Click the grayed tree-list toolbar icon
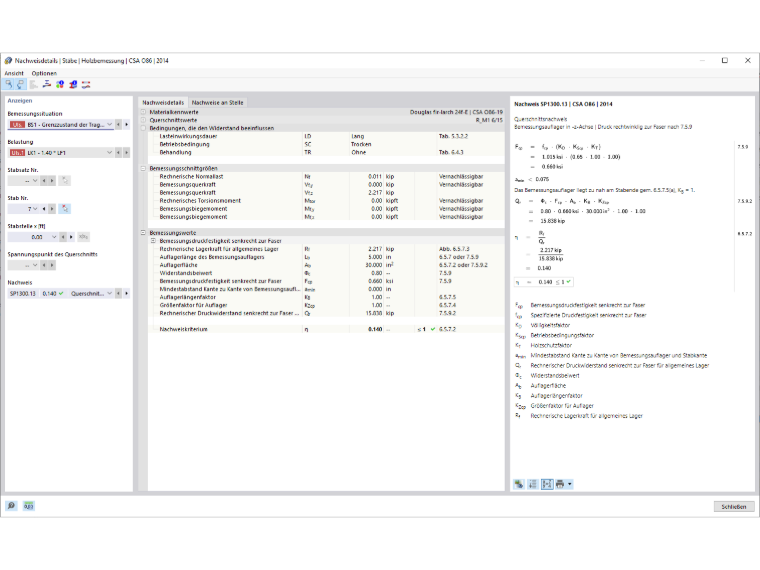This screenshot has width=760, height=570. pos(33,84)
